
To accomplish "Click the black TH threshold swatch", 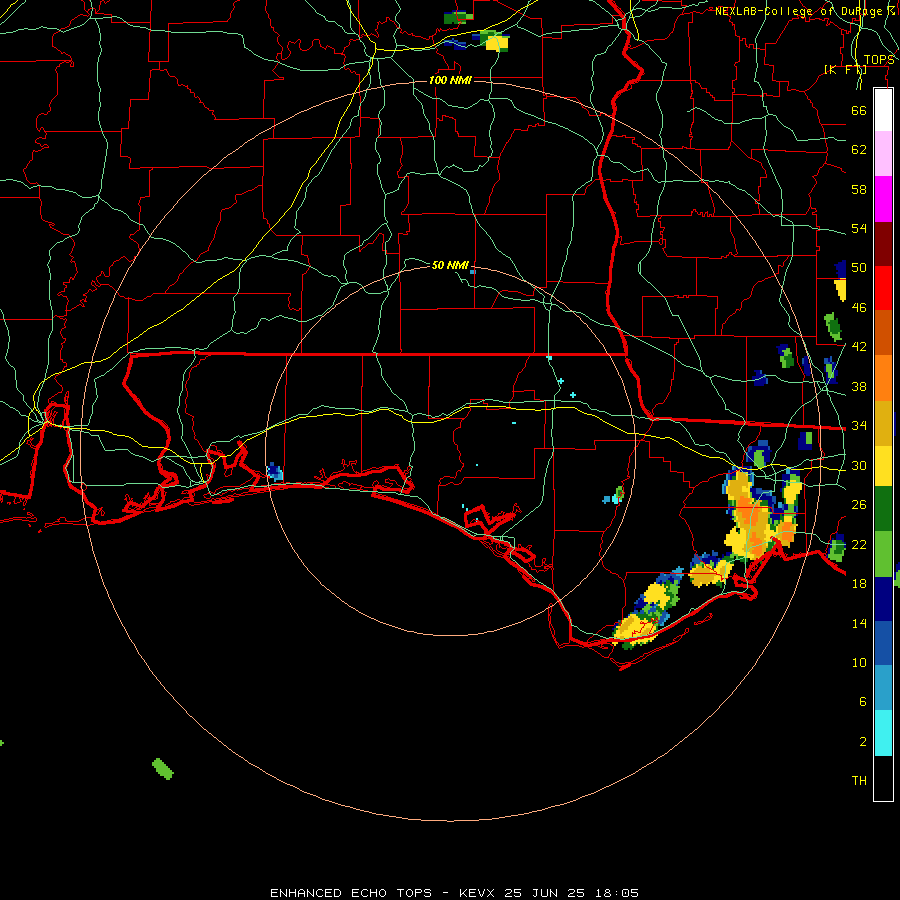I will [x=883, y=778].
